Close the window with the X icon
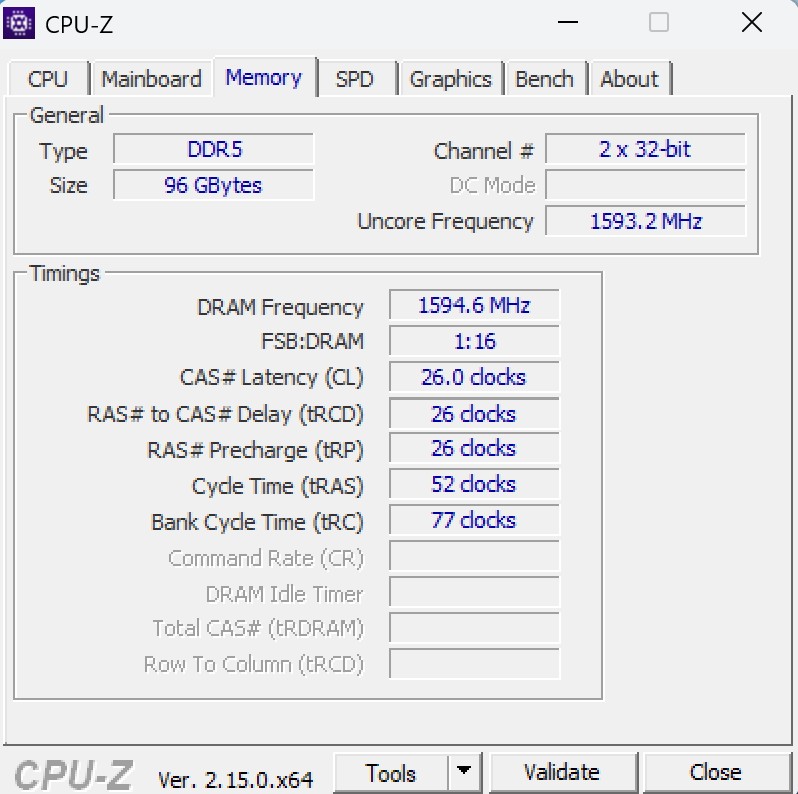The image size is (798, 794). 751,23
